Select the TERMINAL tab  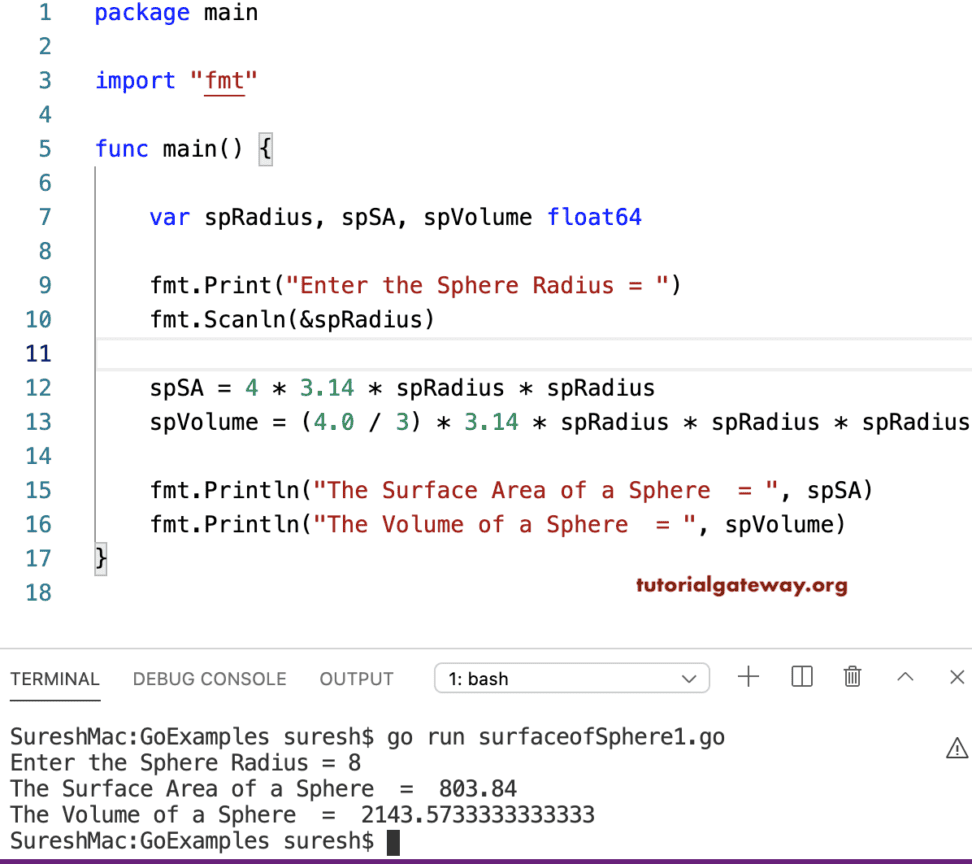tap(55, 679)
